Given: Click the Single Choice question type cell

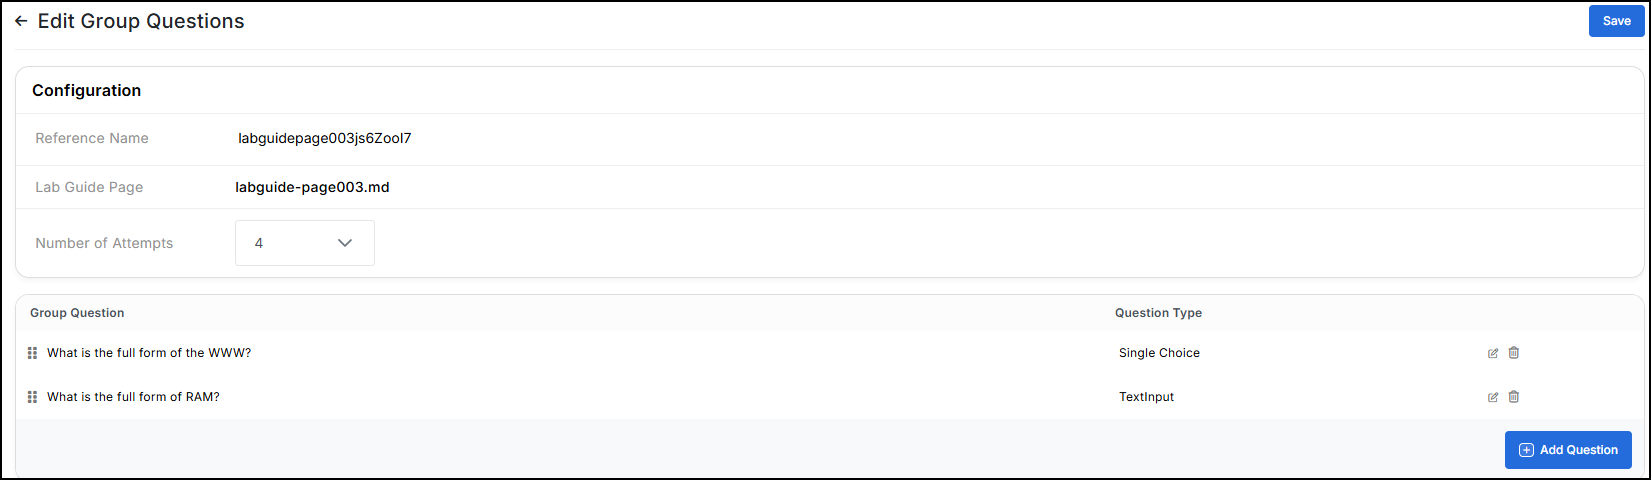Looking at the screenshot, I should (1159, 353).
